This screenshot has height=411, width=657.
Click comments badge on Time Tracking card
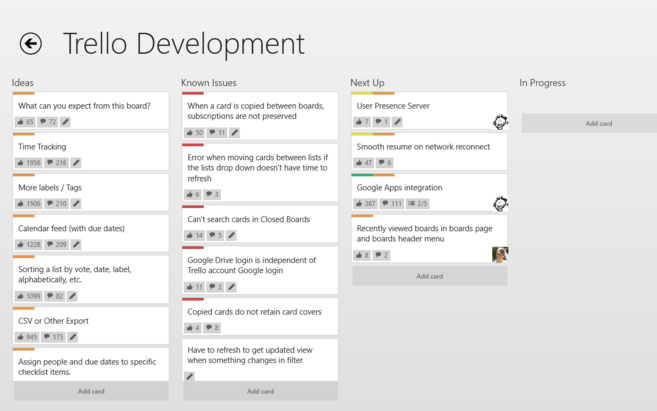tap(57, 163)
